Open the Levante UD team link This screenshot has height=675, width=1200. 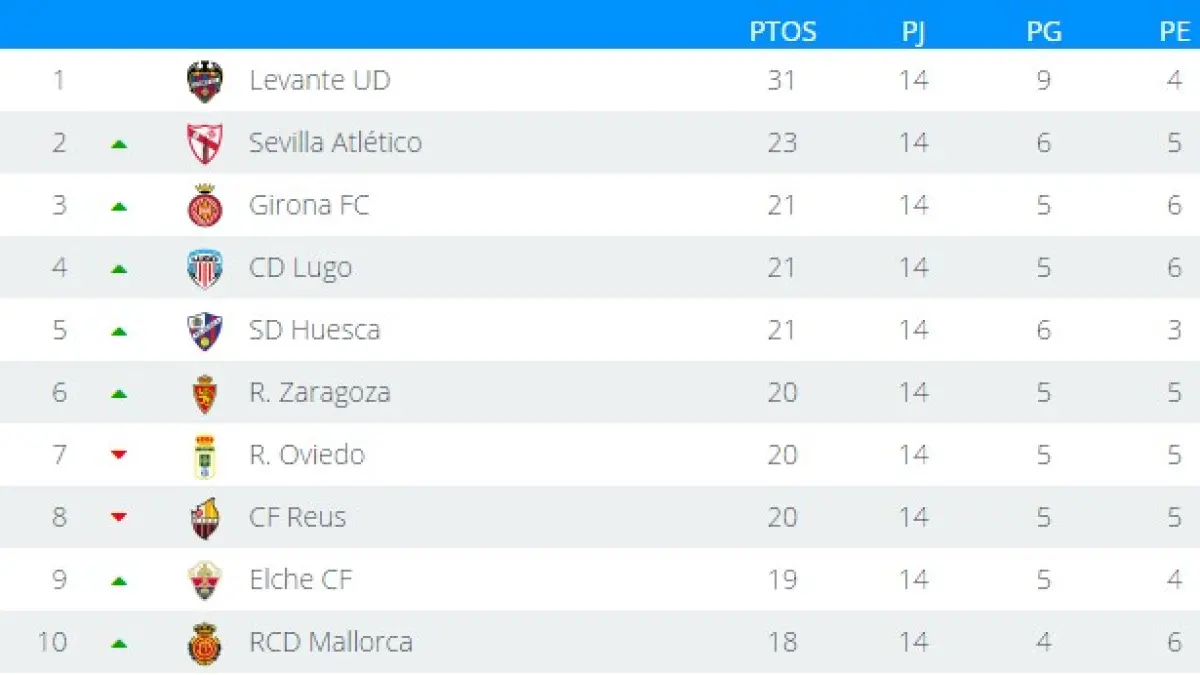point(319,80)
